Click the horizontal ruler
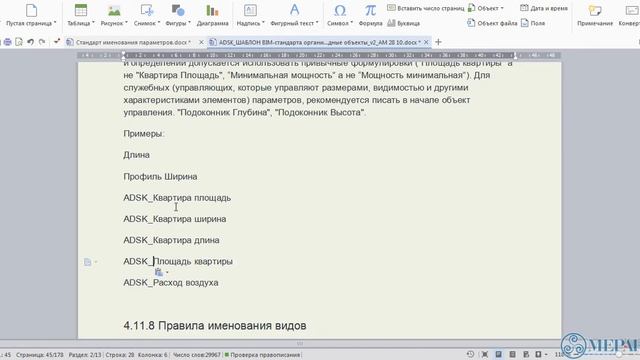The height and width of the screenshot is (360, 640). click(319, 55)
